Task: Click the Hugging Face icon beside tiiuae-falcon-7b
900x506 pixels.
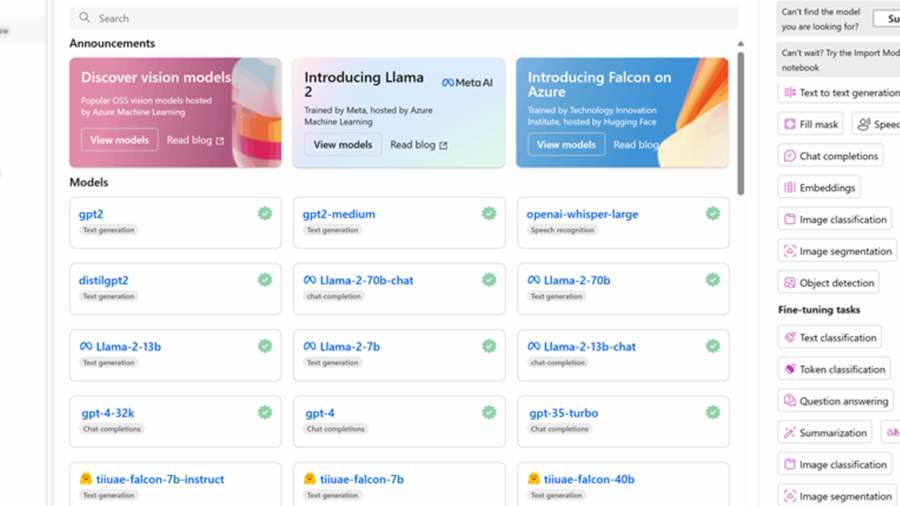Action: (309, 478)
